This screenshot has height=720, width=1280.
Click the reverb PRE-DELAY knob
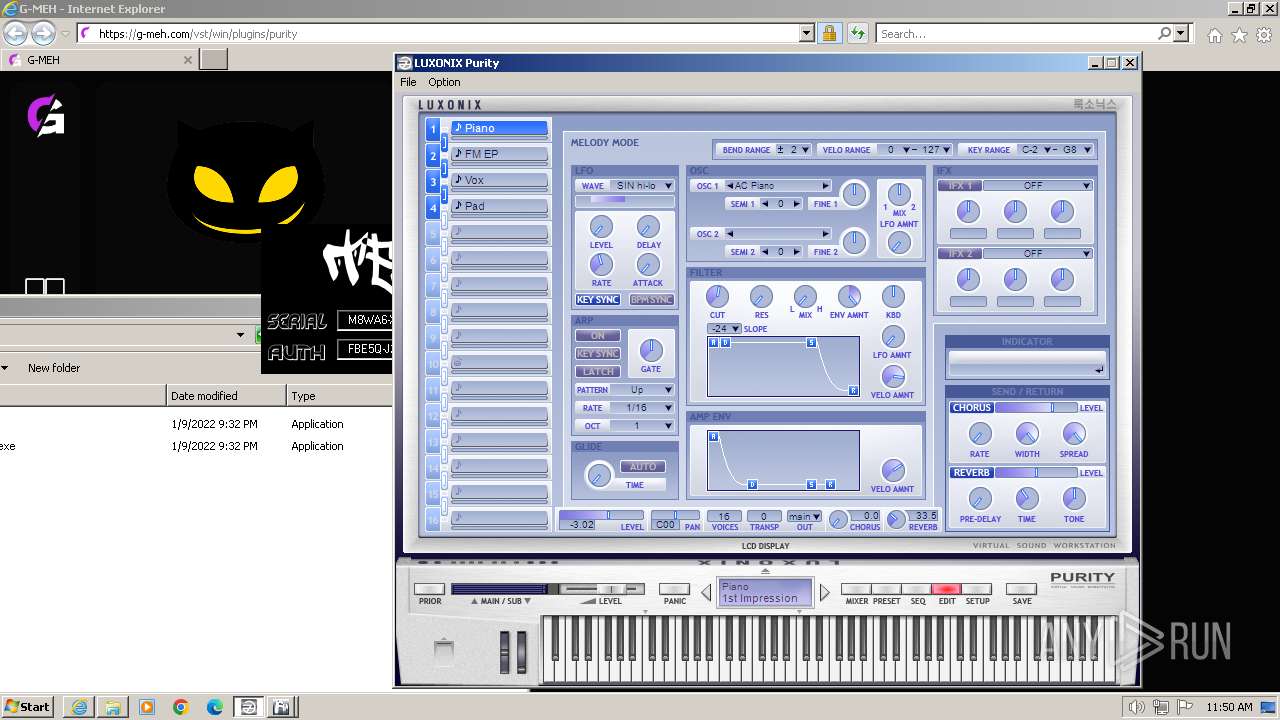[980, 499]
